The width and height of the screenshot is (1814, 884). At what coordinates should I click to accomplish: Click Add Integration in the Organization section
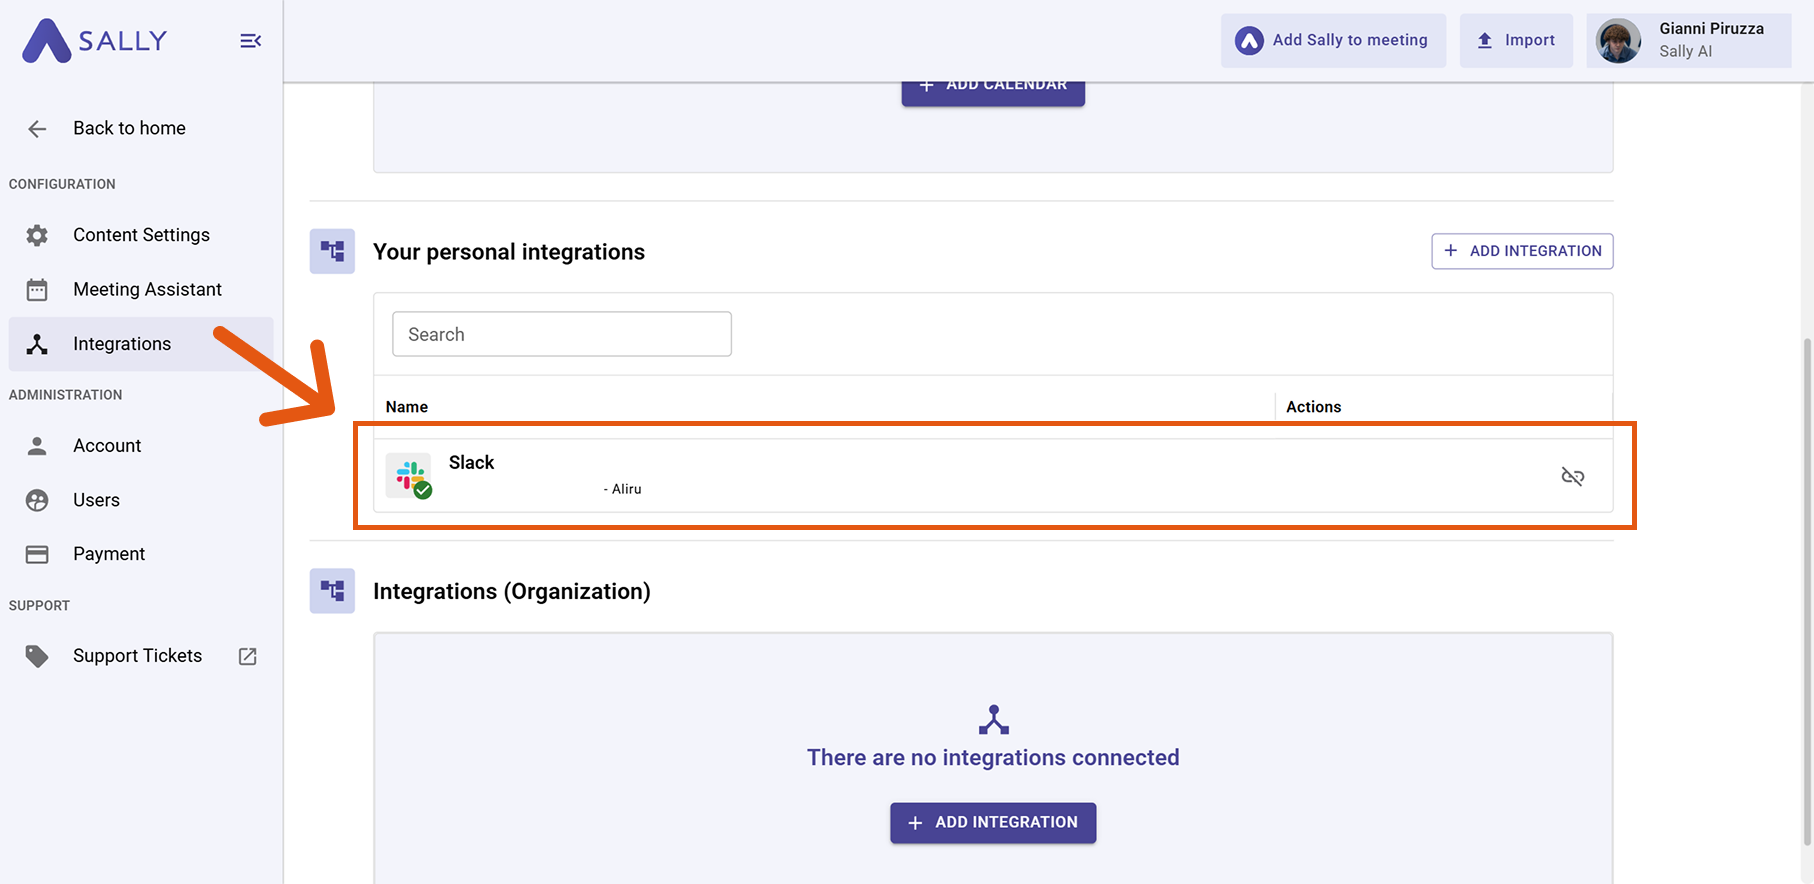point(992,822)
